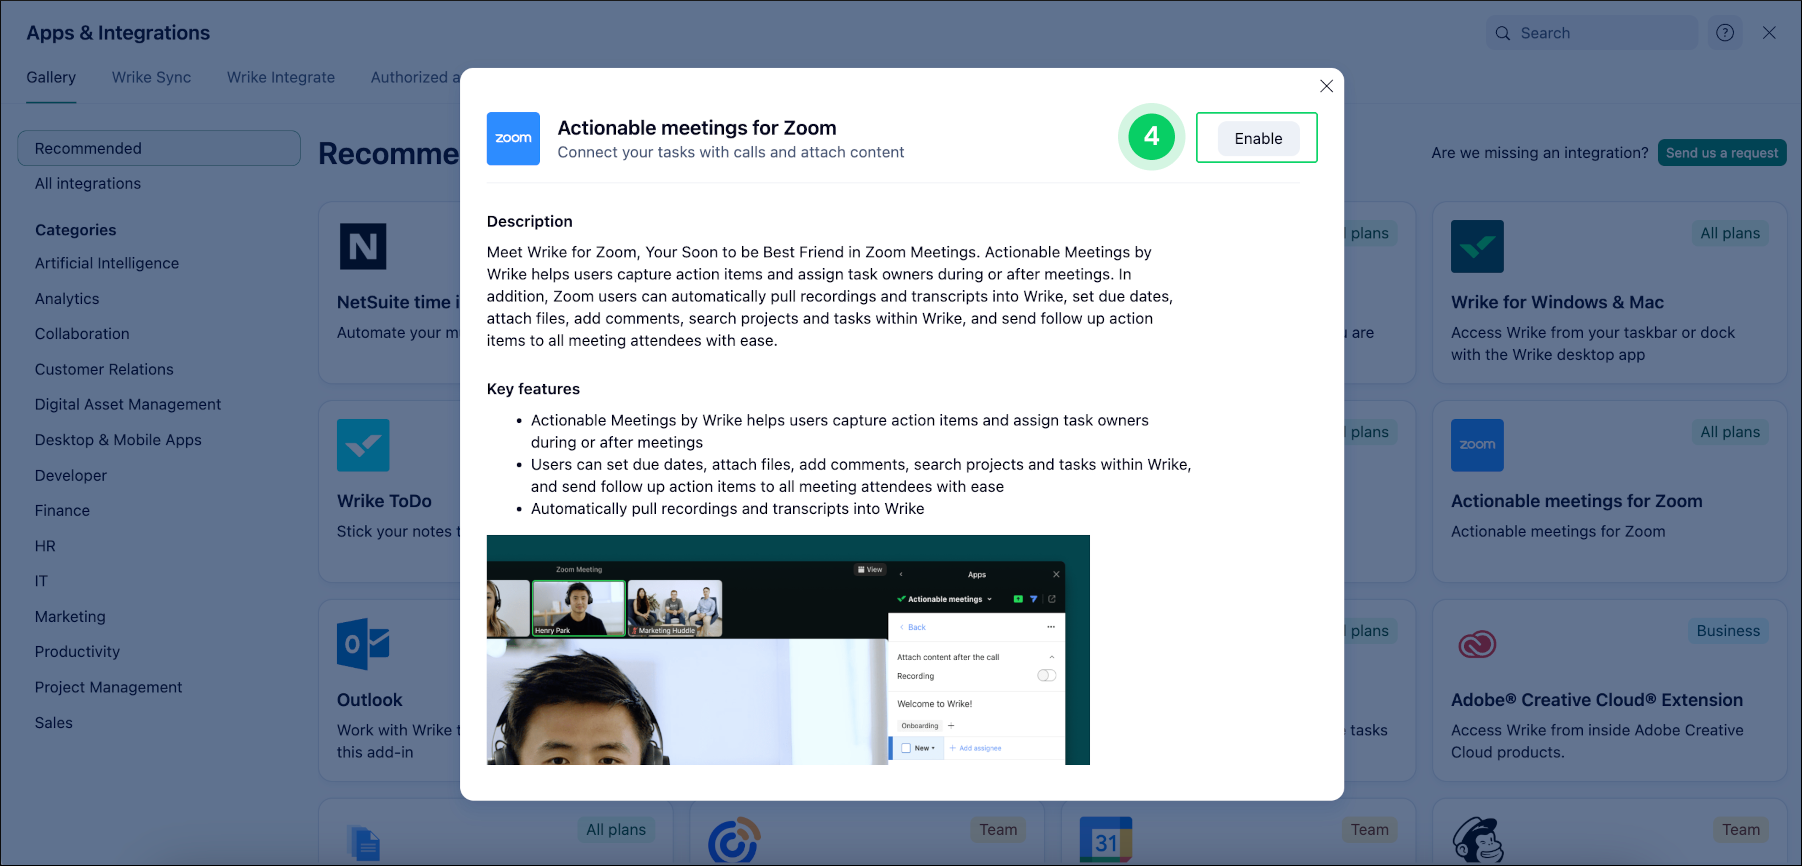Click the Team badge on the Google Calendar card
1802x866 pixels.
click(x=1369, y=830)
